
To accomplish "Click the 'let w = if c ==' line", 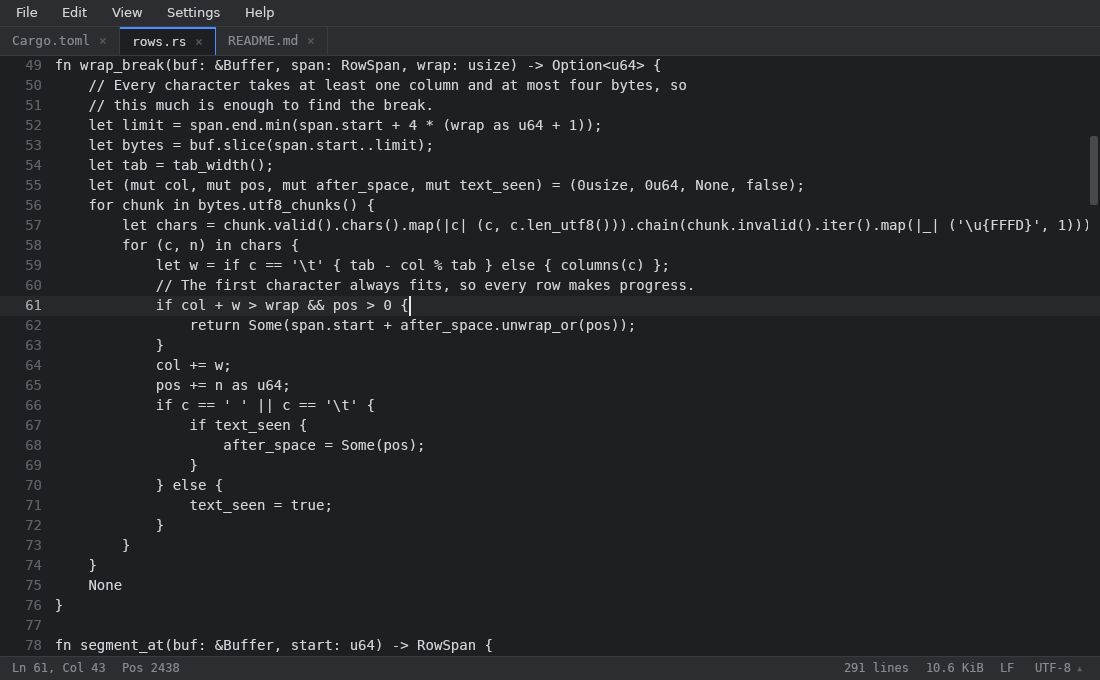I will click(x=412, y=265).
